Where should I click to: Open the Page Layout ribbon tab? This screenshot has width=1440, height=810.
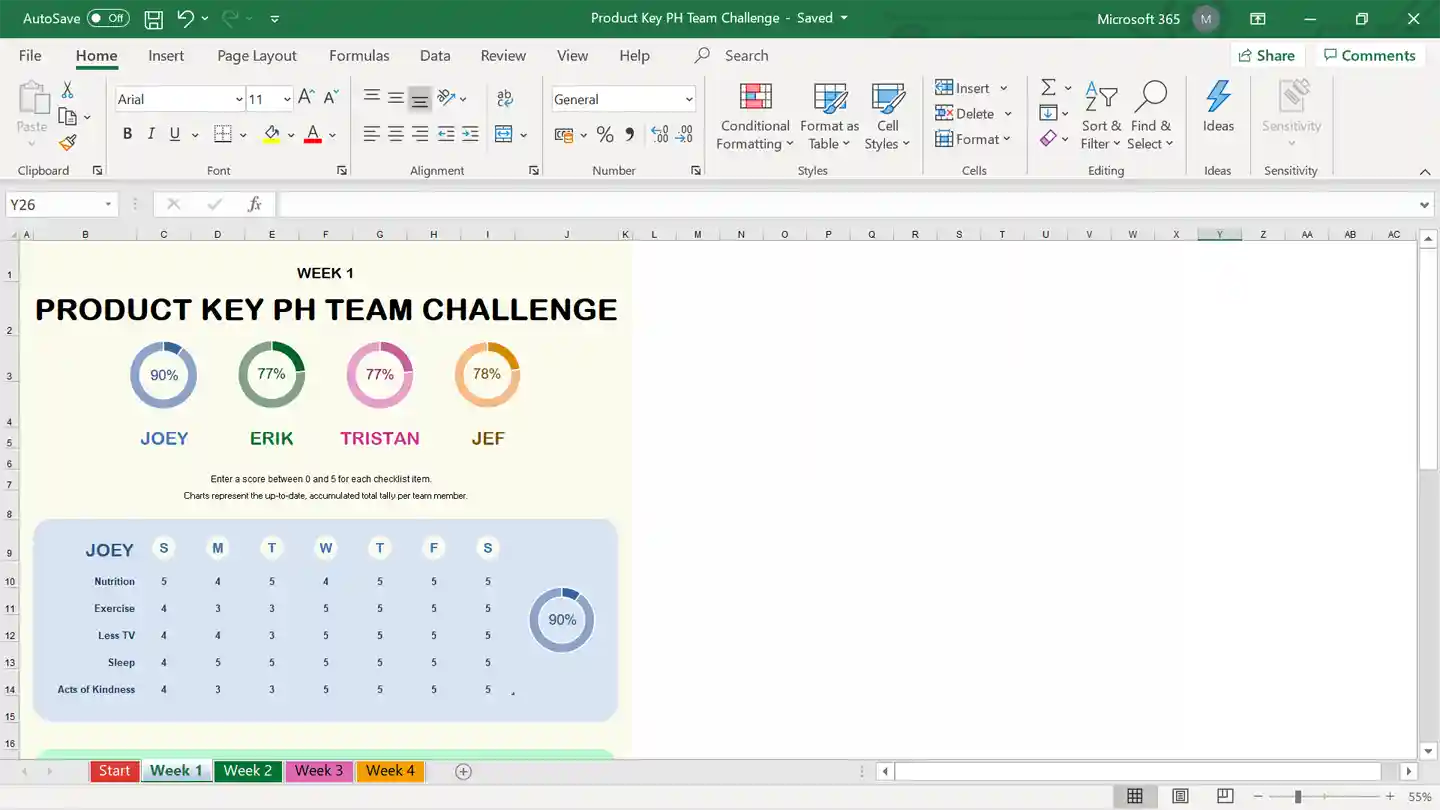(x=257, y=56)
